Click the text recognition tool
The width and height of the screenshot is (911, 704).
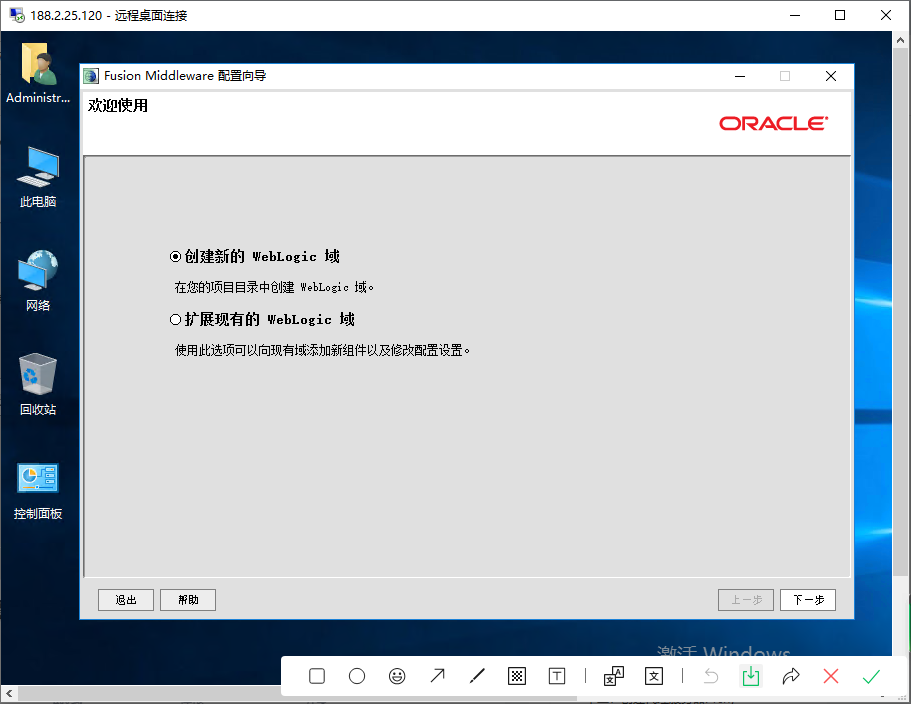654,676
